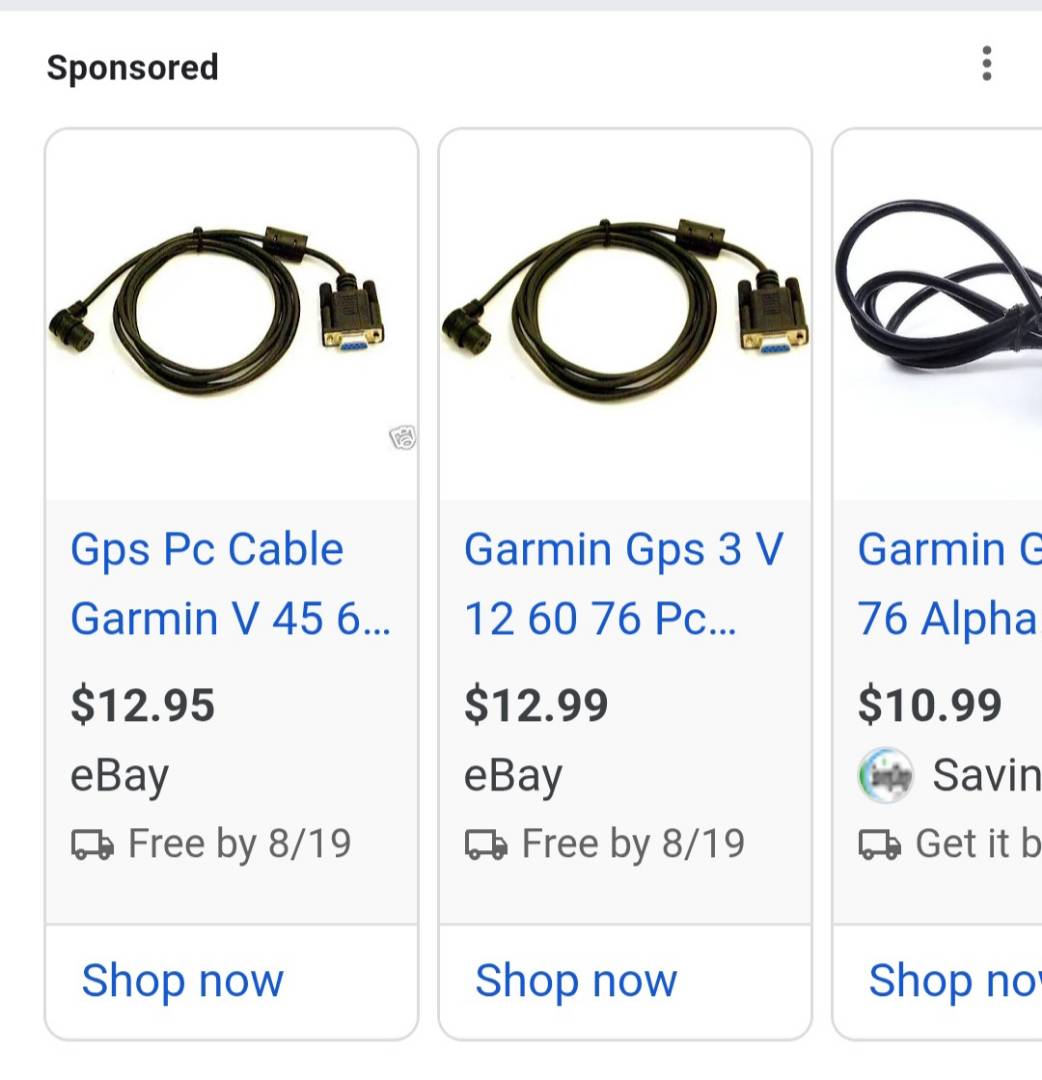Open the three-dot sponsored options menu
Image resolution: width=1042 pixels, height=1080 pixels.
point(986,64)
